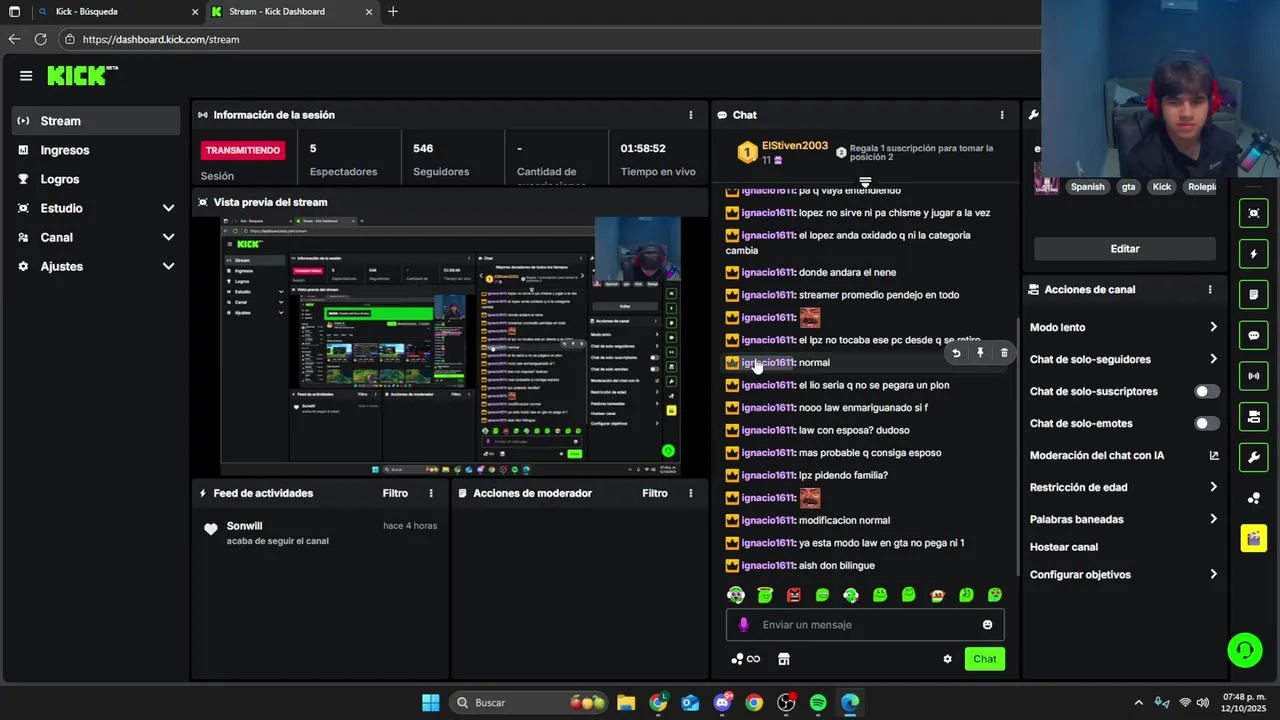The width and height of the screenshot is (1280, 720).
Task: Click the purple microphone icon in the message box
Action: click(x=743, y=624)
